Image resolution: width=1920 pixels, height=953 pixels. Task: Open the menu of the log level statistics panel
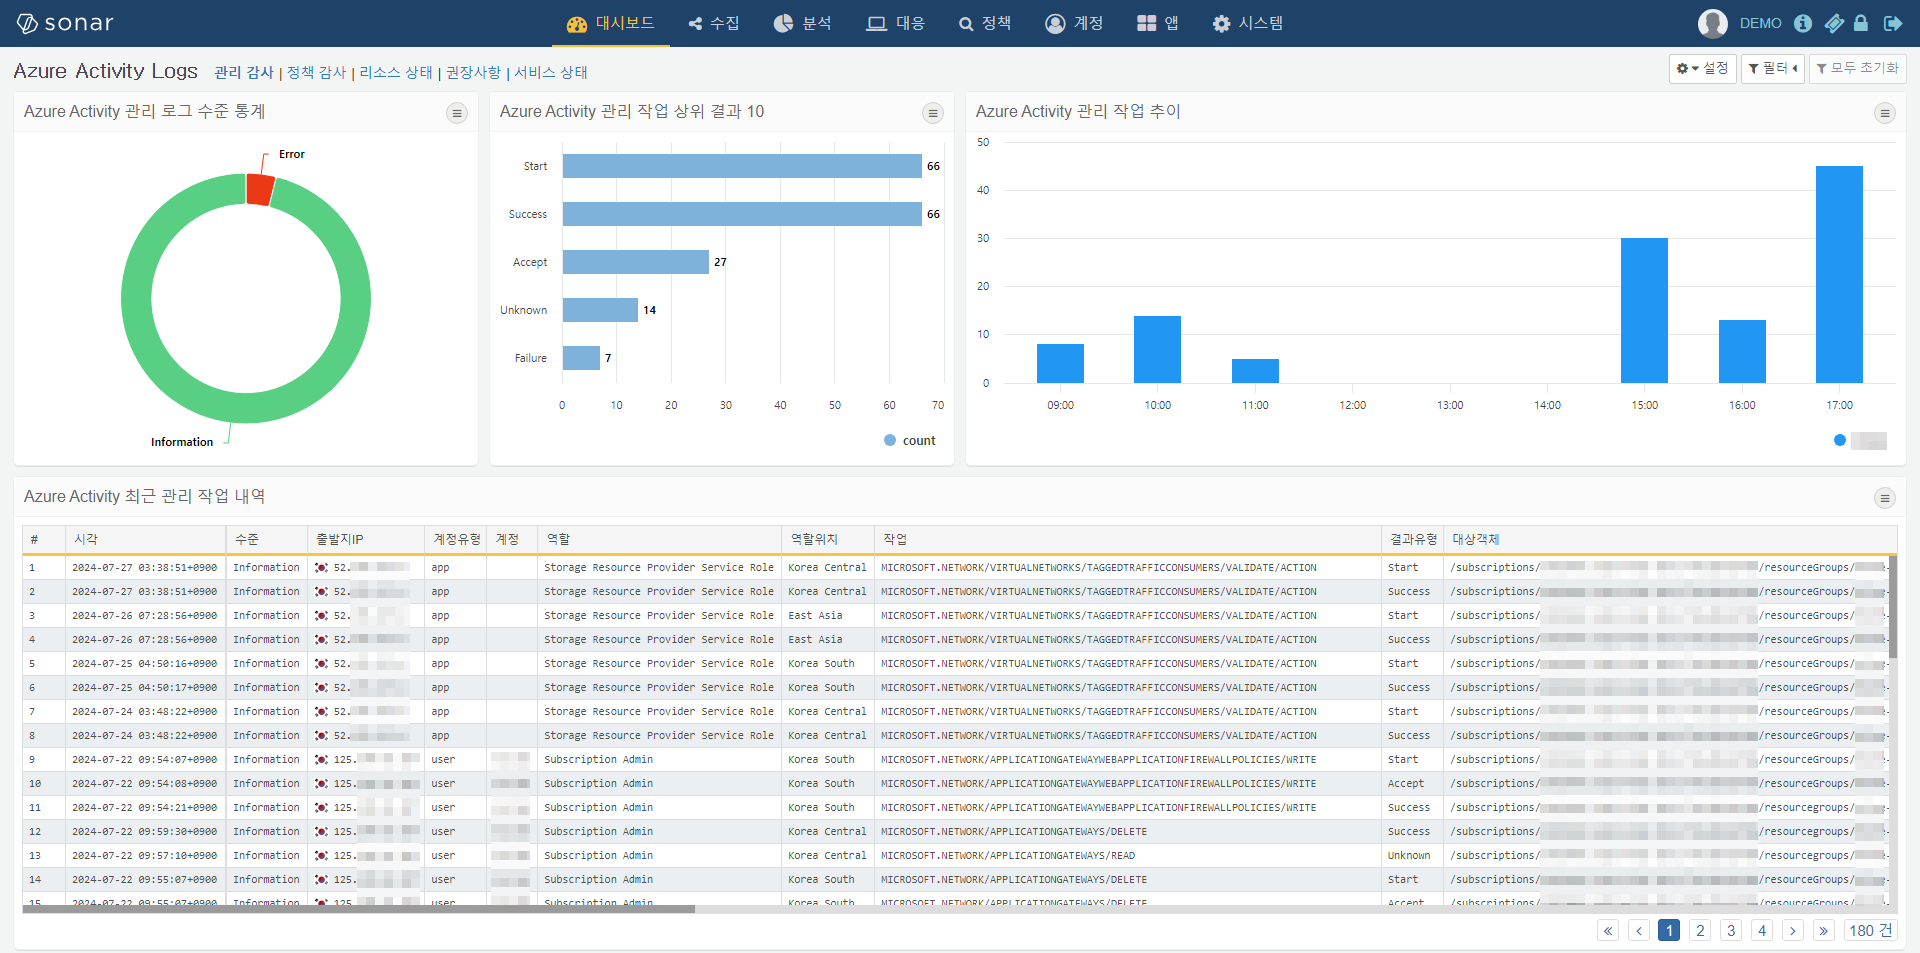coord(457,113)
